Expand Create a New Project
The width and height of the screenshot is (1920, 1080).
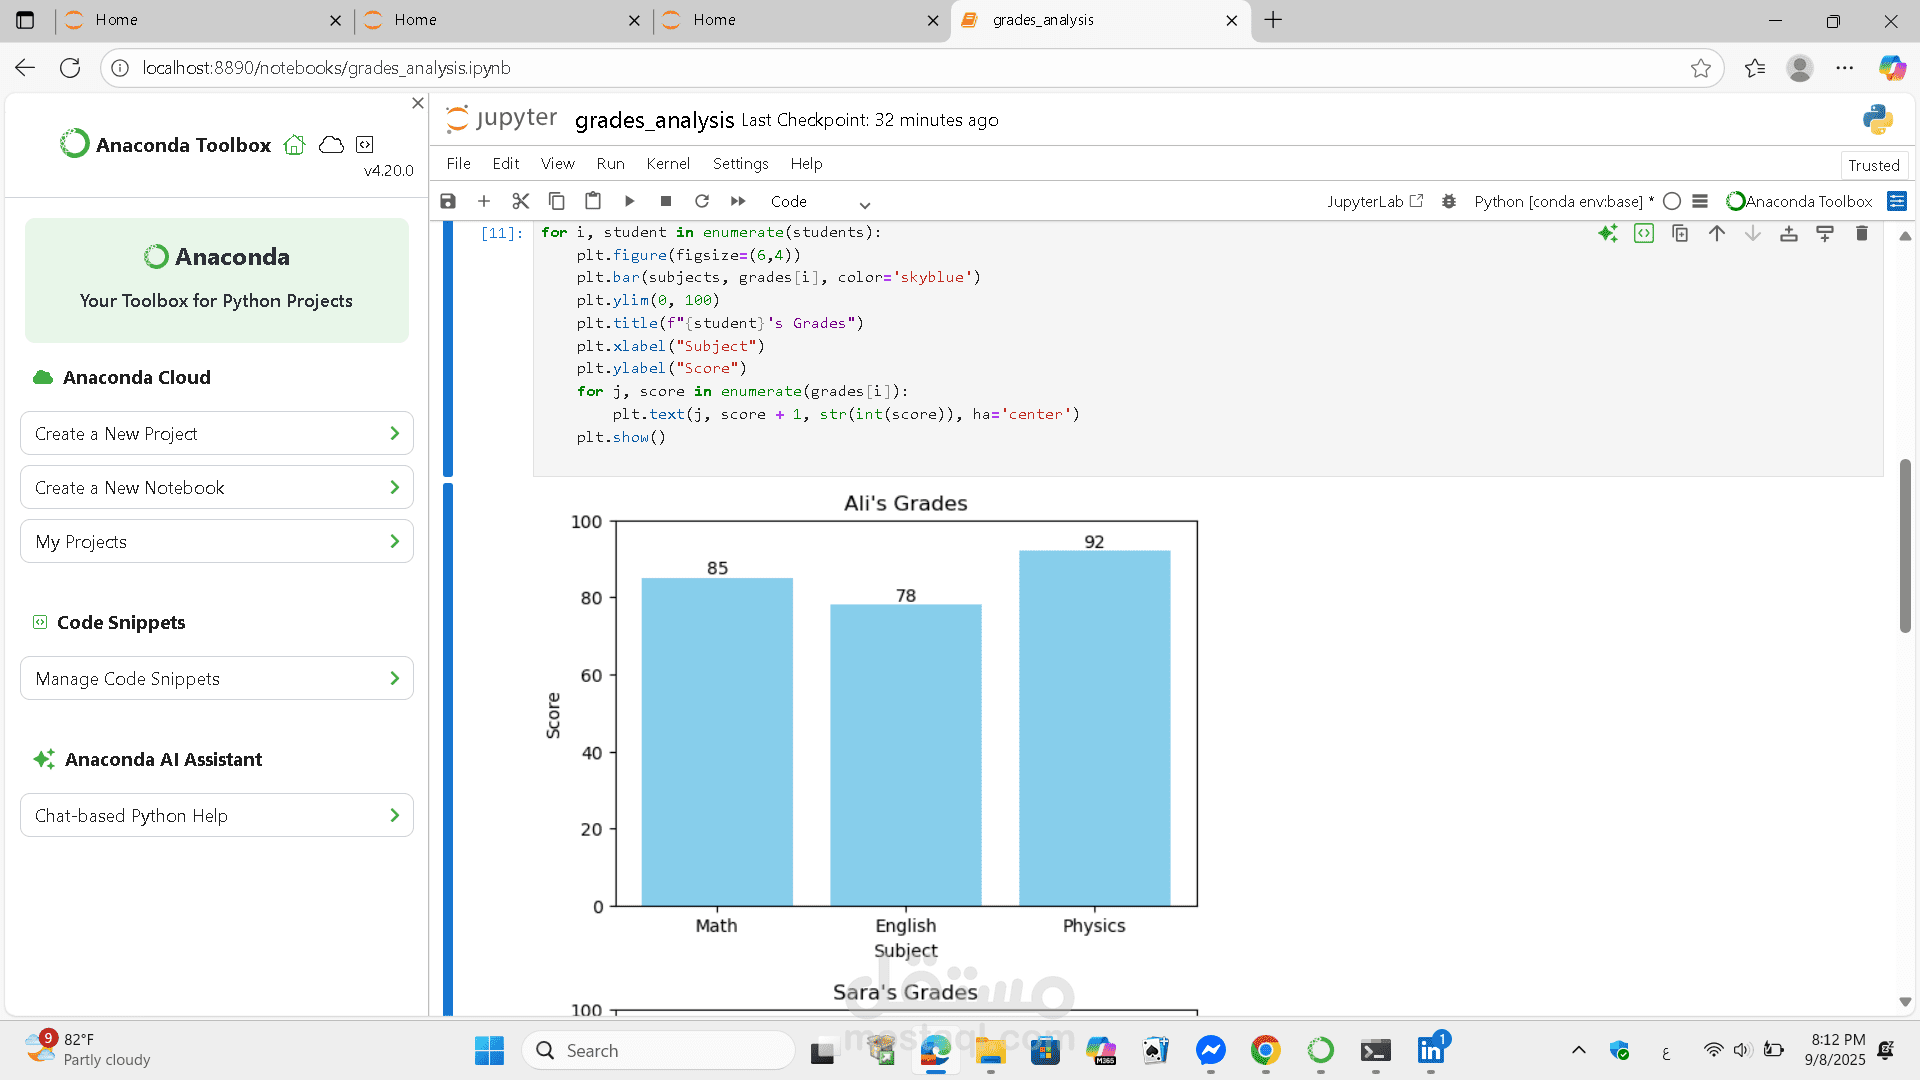click(217, 433)
